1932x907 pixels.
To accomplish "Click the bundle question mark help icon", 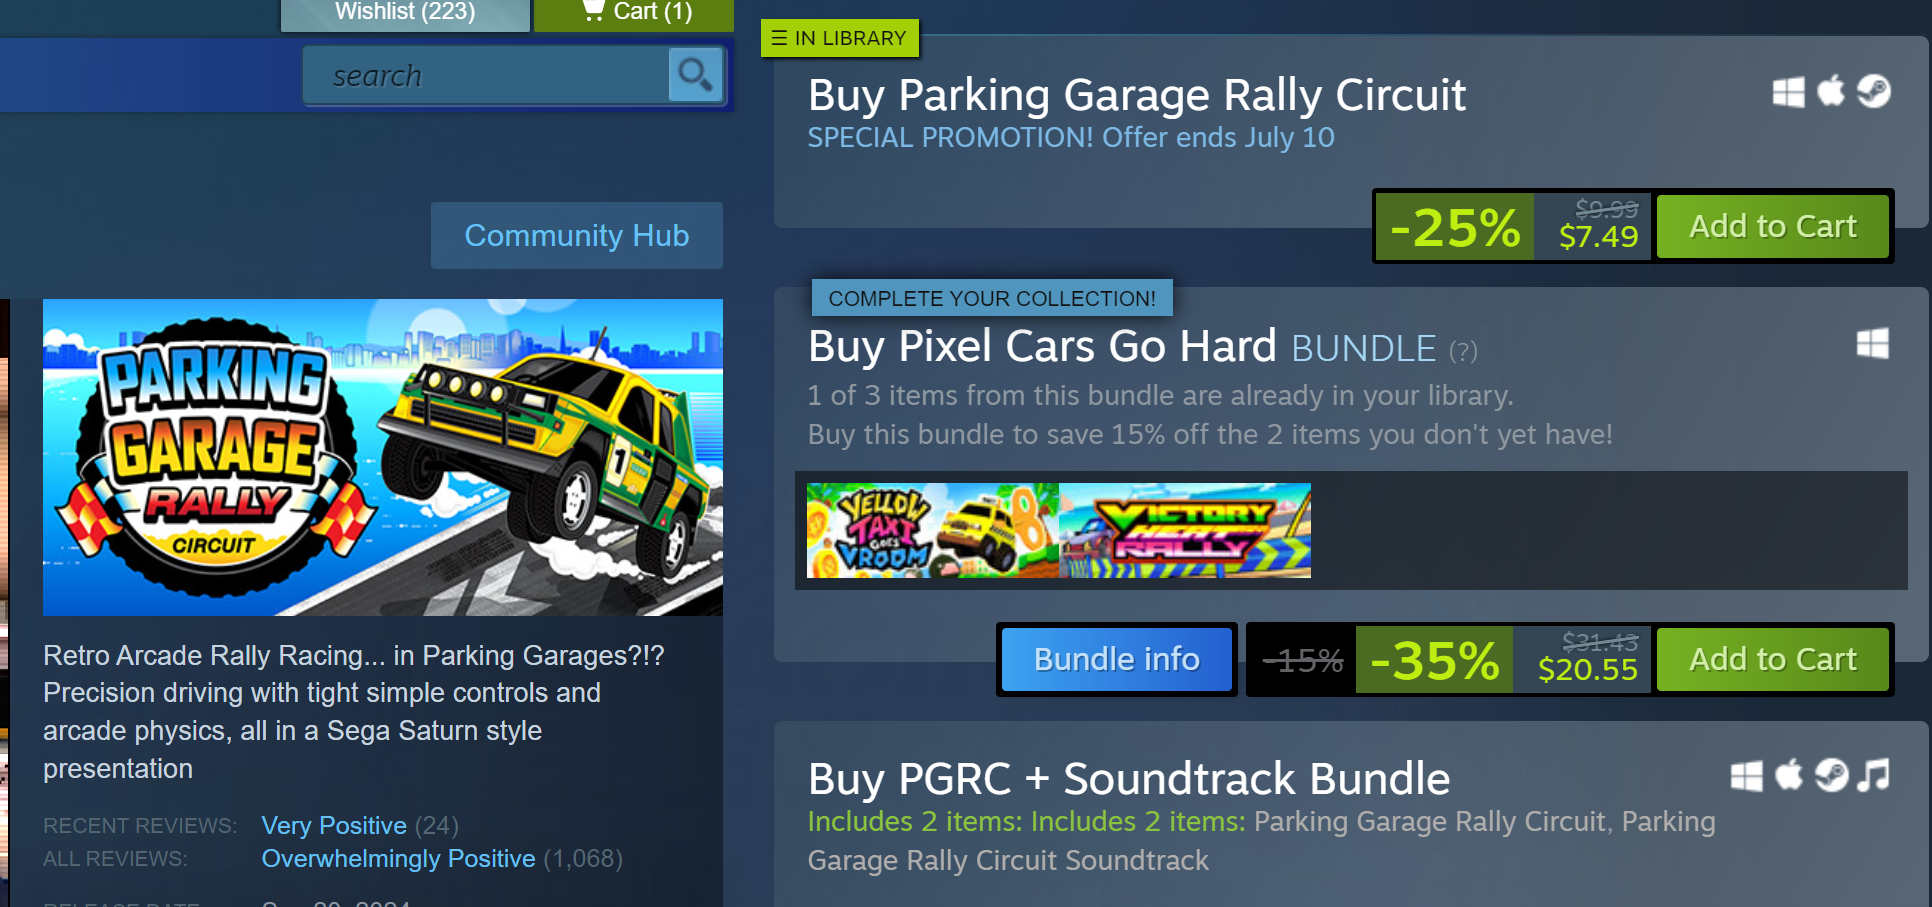I will pyautogui.click(x=1463, y=351).
